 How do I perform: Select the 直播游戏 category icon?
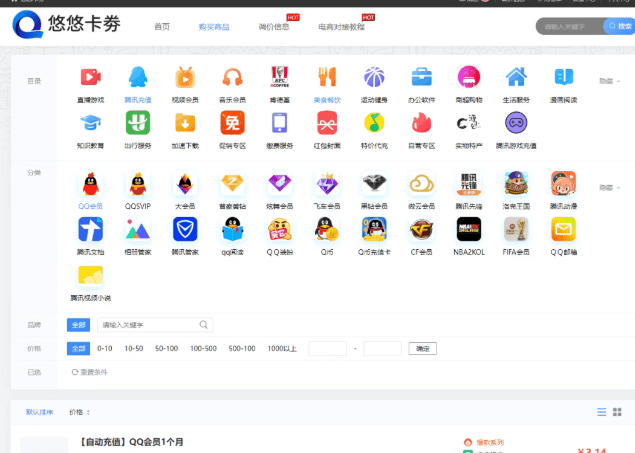click(x=90, y=77)
